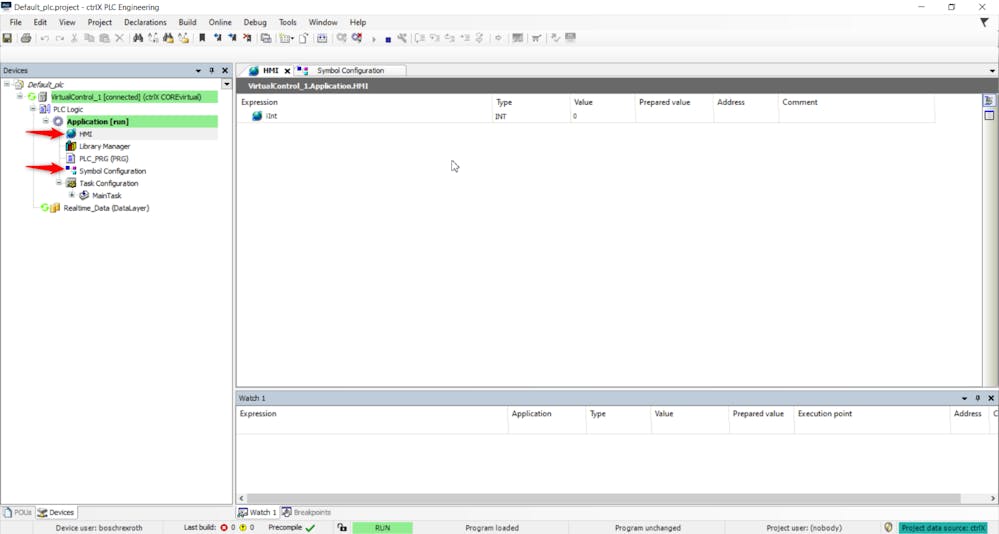The image size is (999, 534).
Task: Select Library Manager in the tree
Action: click(x=104, y=146)
